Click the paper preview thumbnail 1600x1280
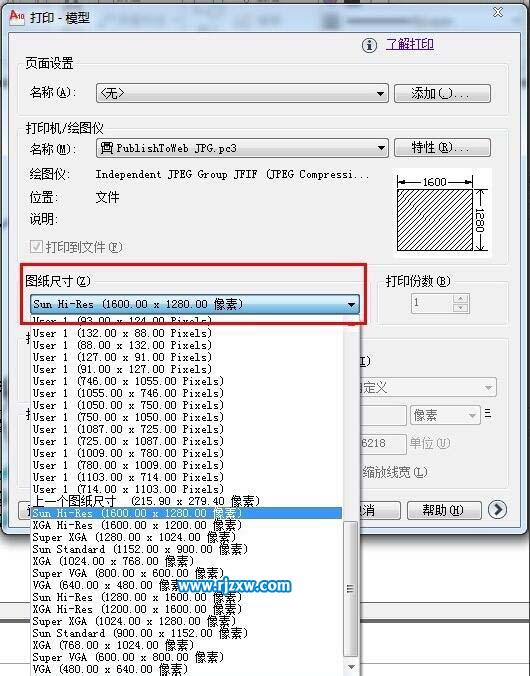Viewport: 530px width, 676px height. 442,214
